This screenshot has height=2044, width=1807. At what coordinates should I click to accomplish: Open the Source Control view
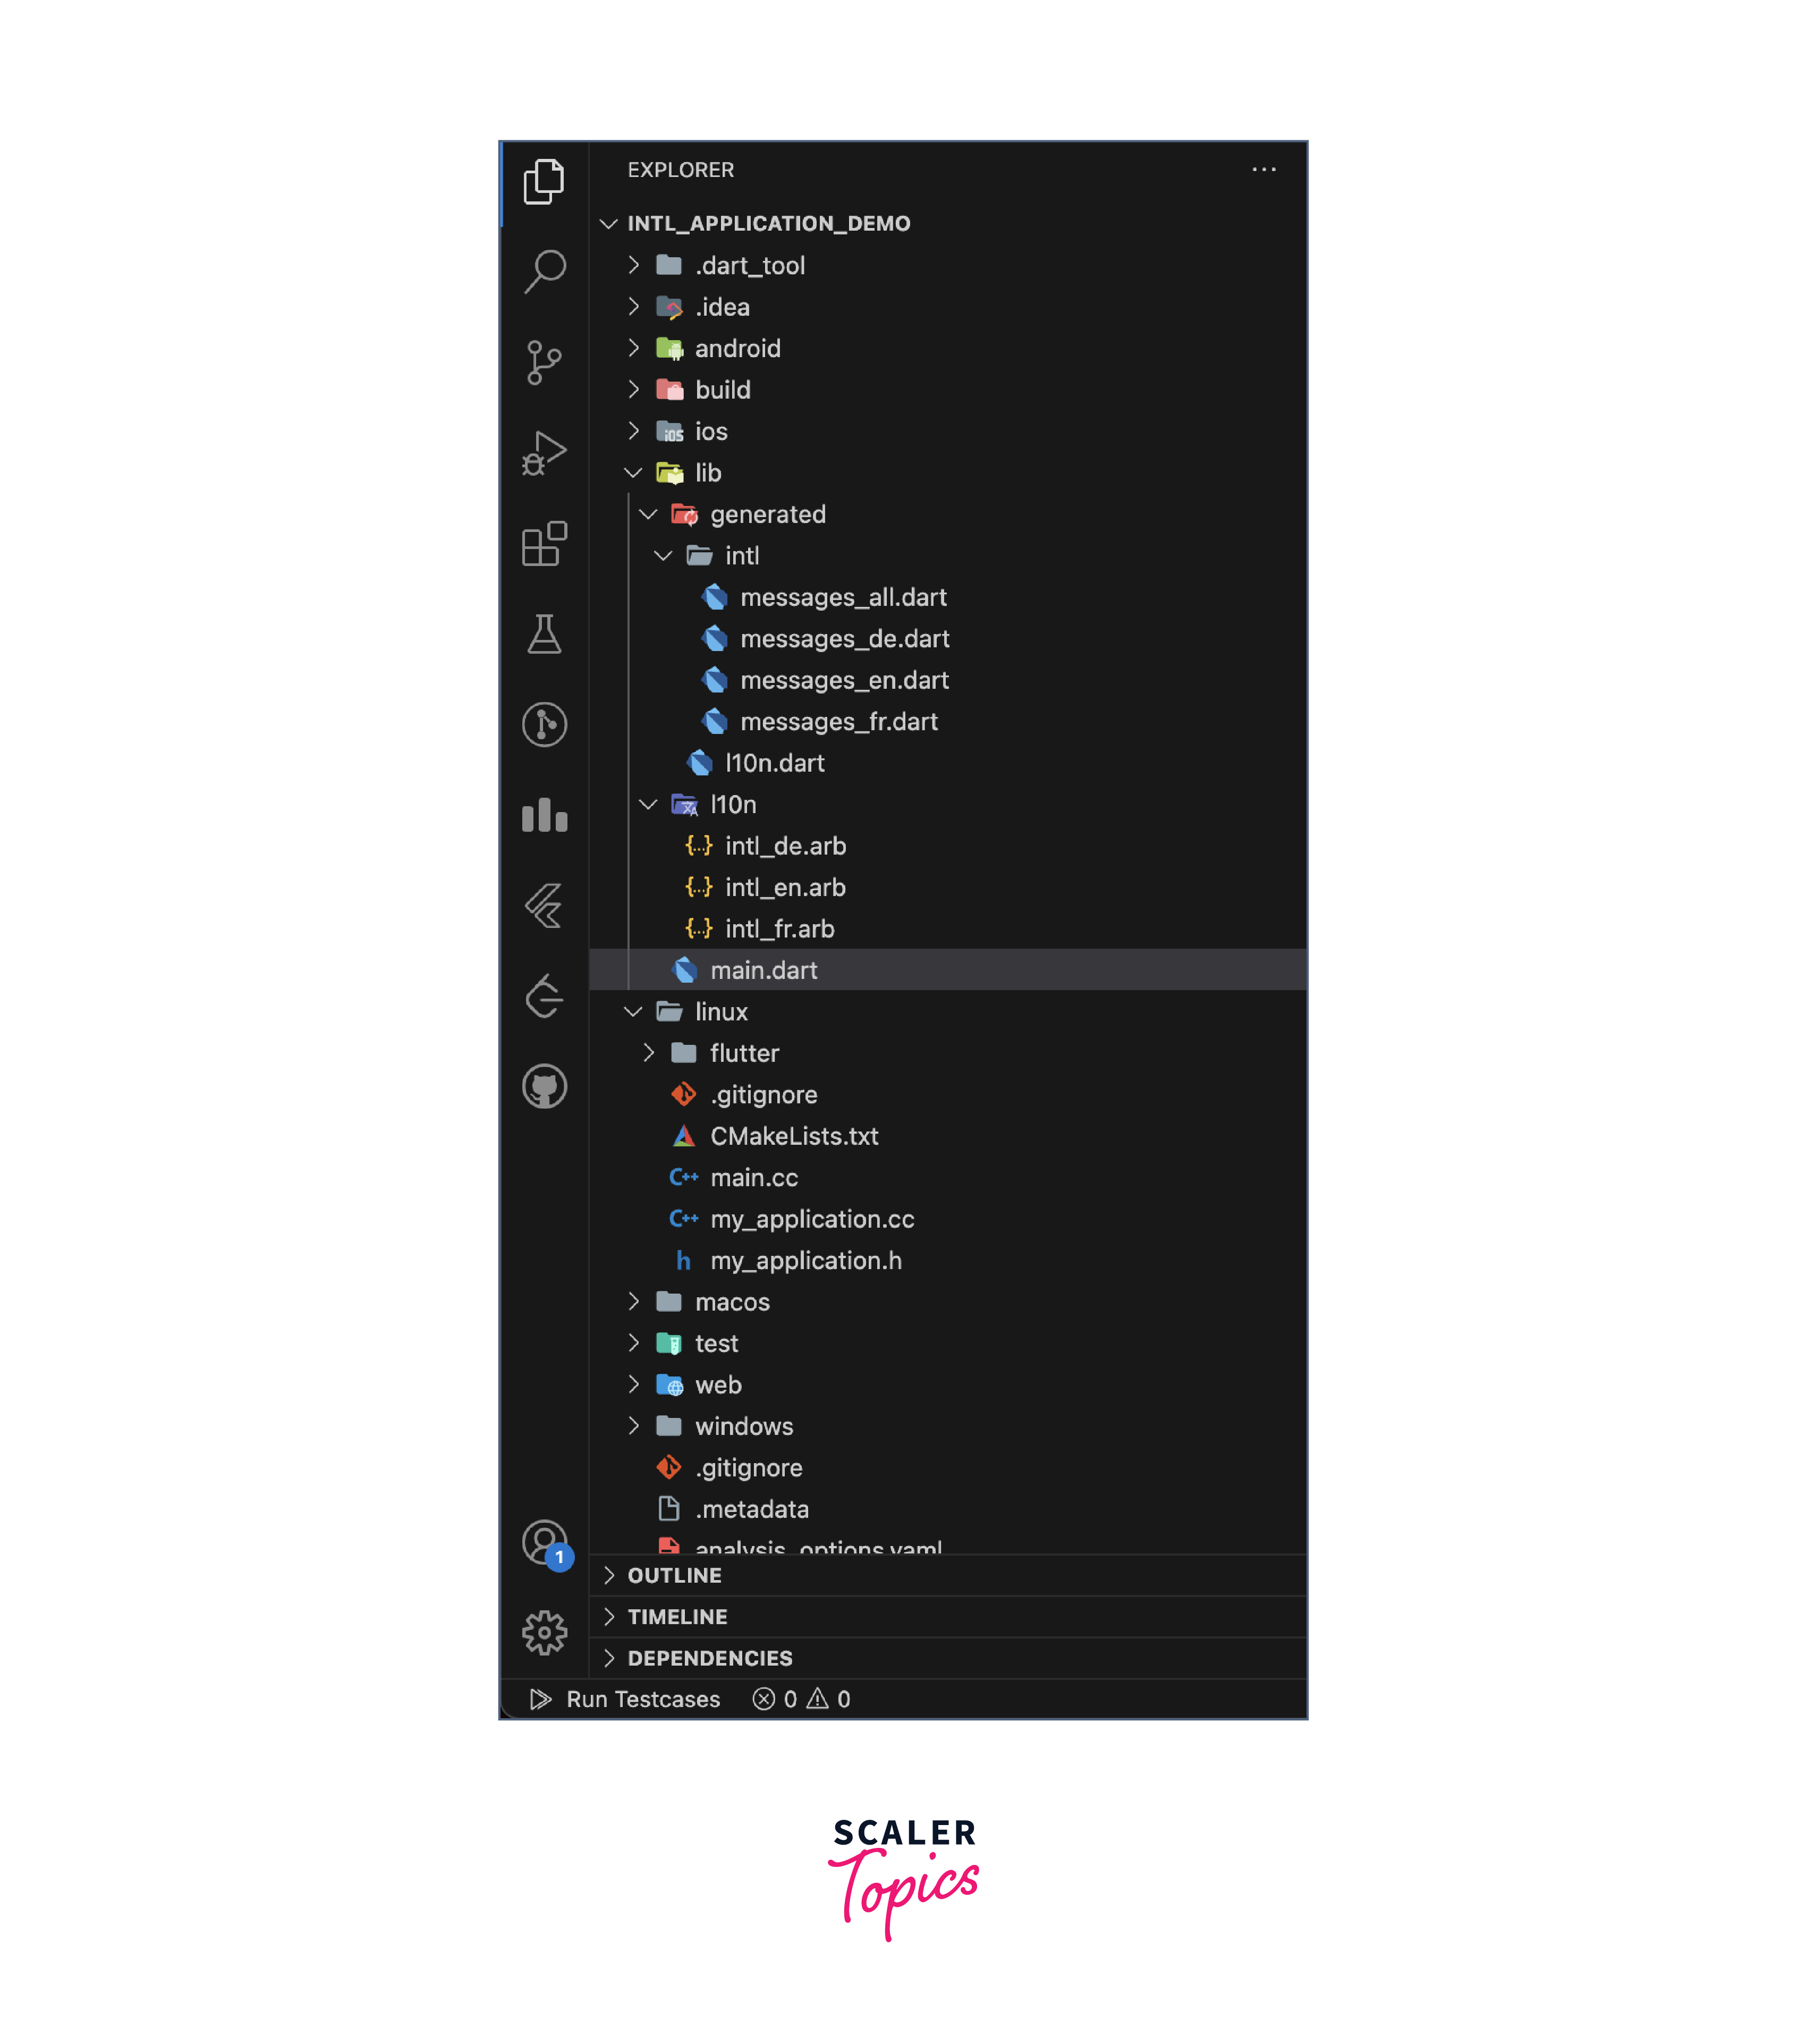(x=544, y=362)
